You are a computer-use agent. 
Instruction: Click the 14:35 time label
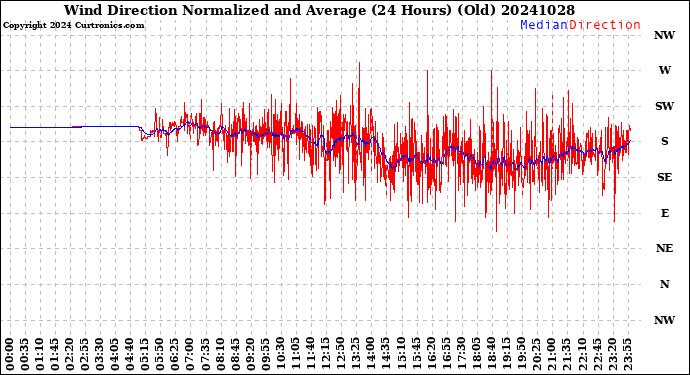pyautogui.click(x=386, y=355)
